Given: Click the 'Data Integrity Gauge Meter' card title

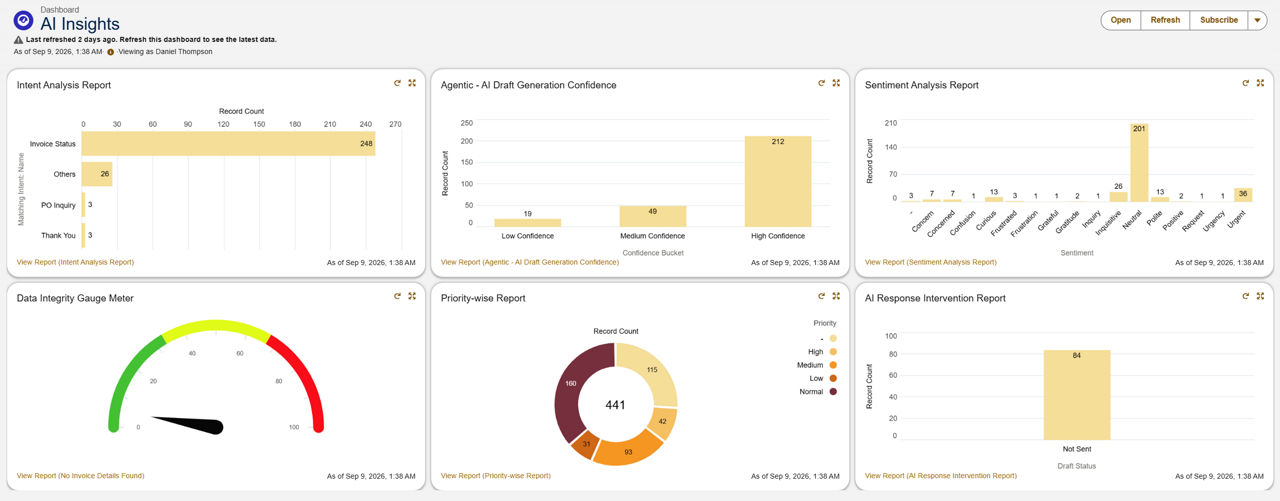Looking at the screenshot, I should 75,298.
